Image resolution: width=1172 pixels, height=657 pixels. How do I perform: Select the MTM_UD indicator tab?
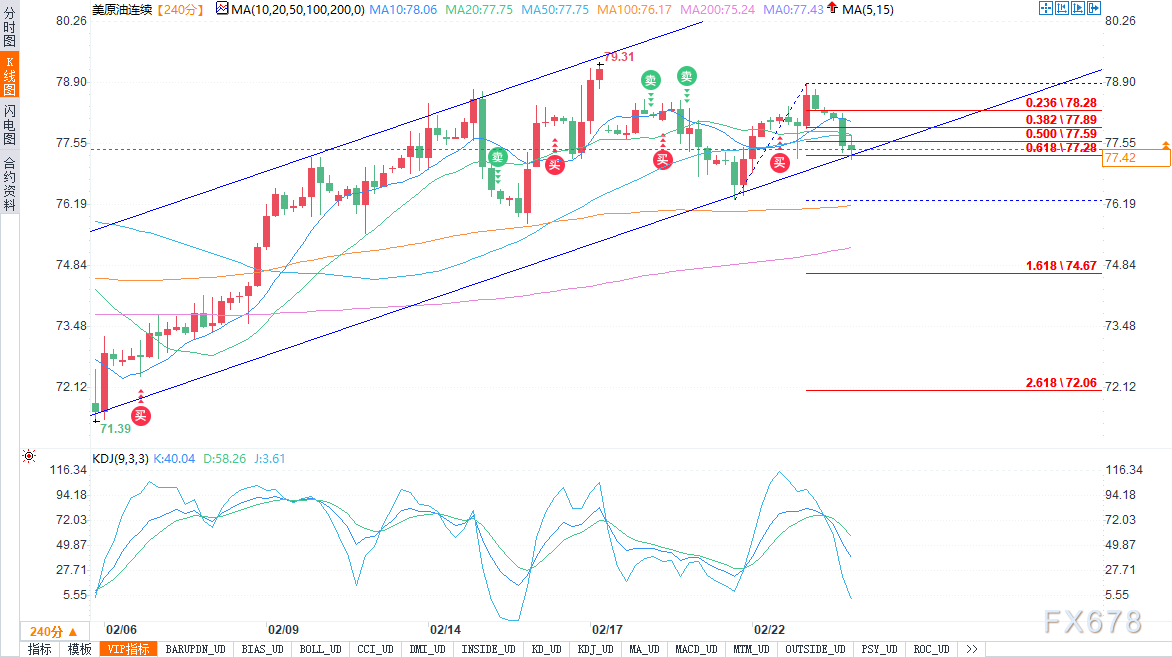[751, 649]
